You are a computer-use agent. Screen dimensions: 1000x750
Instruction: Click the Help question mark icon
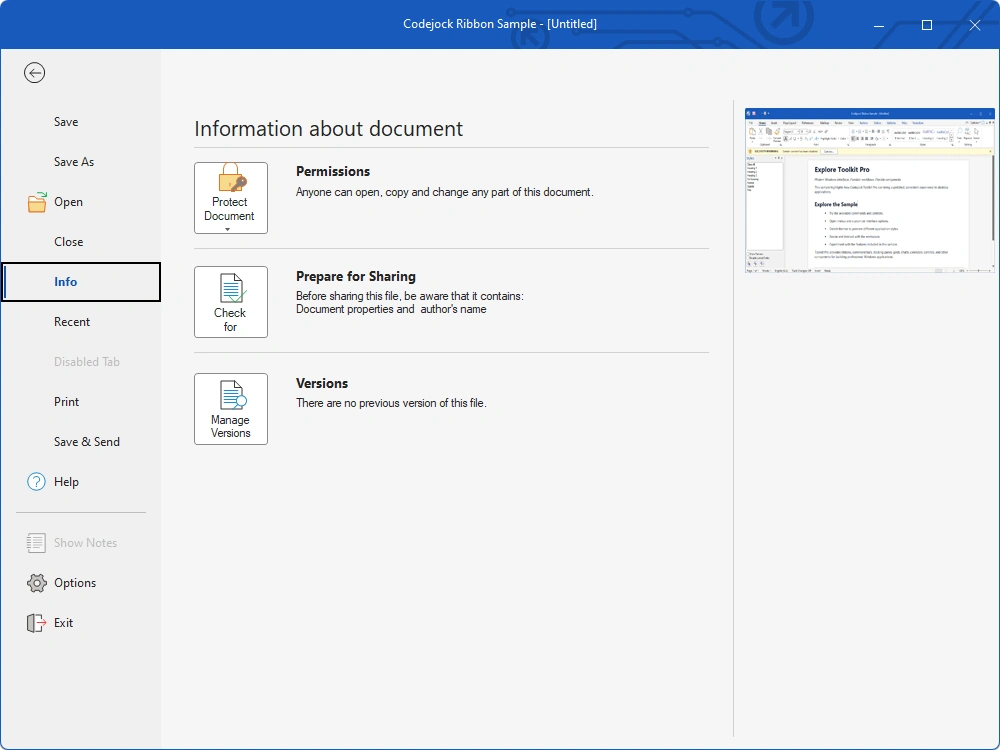[36, 482]
